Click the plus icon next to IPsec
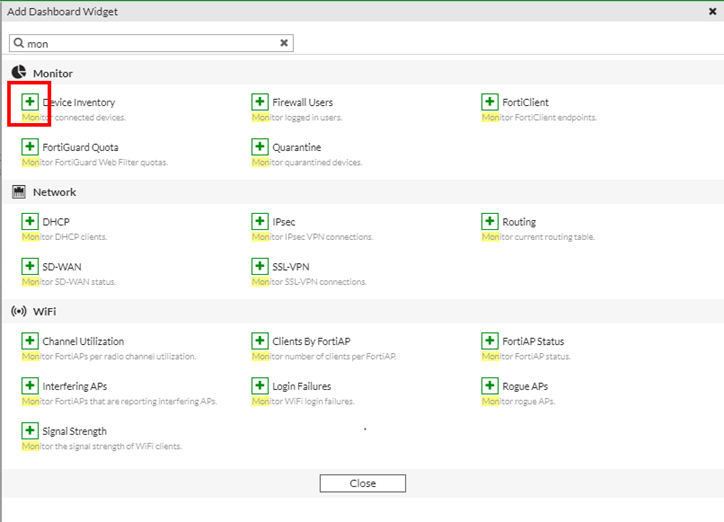The height and width of the screenshot is (522, 724). pos(260,222)
